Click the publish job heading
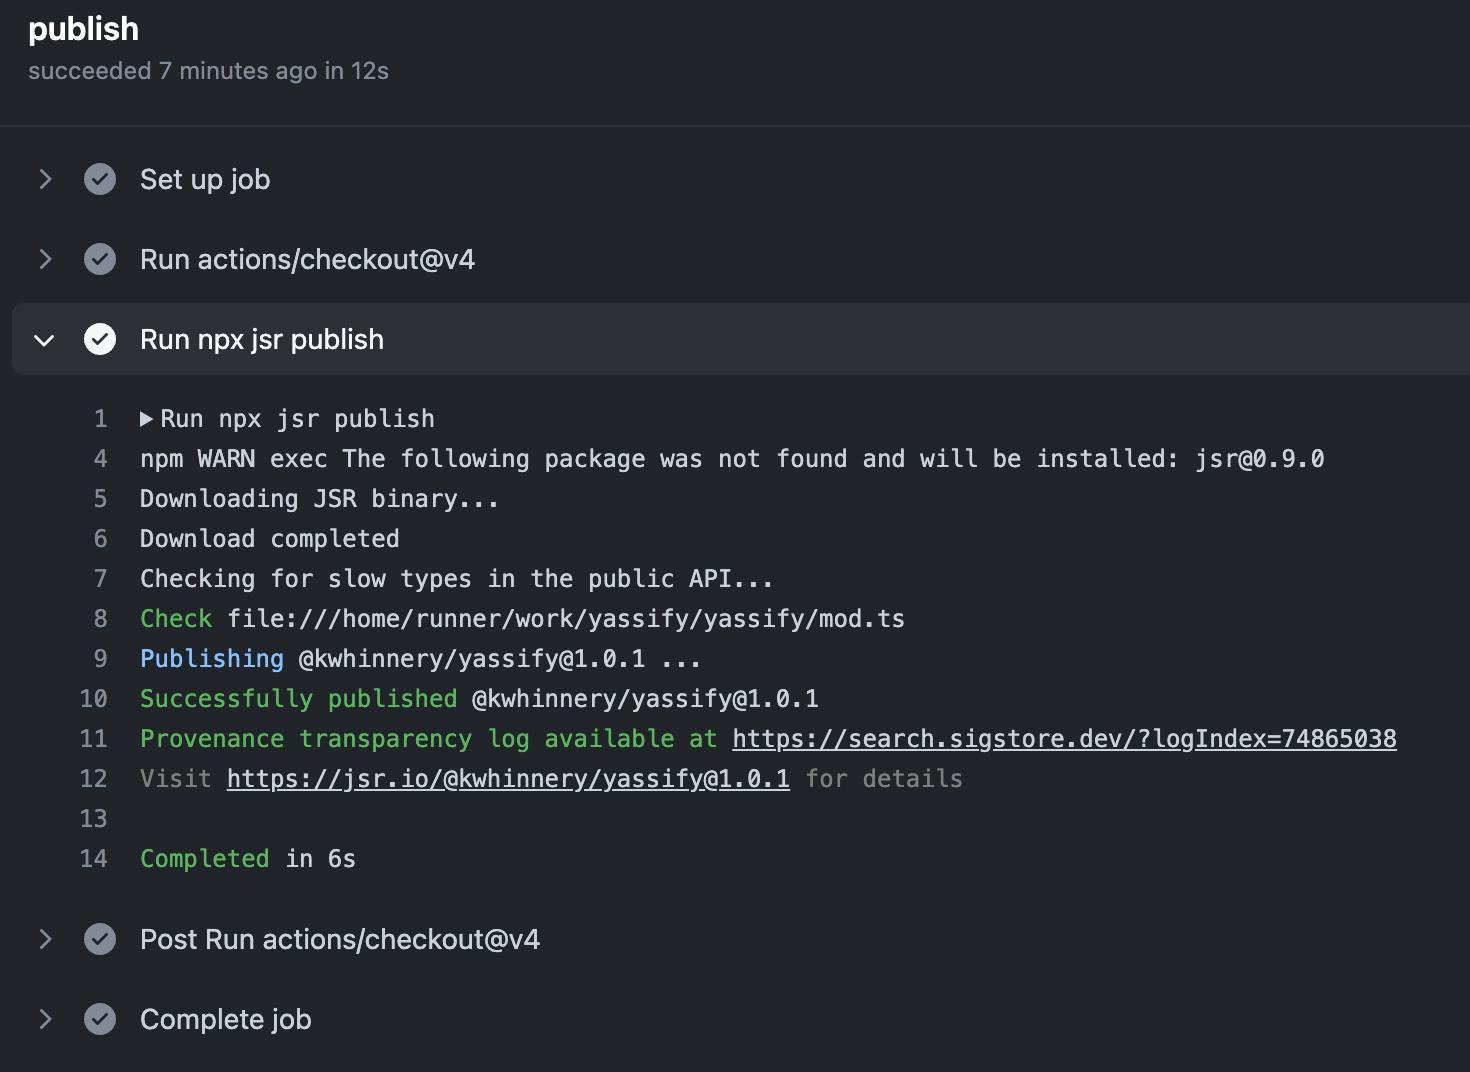Viewport: 1470px width, 1072px height. [x=83, y=29]
